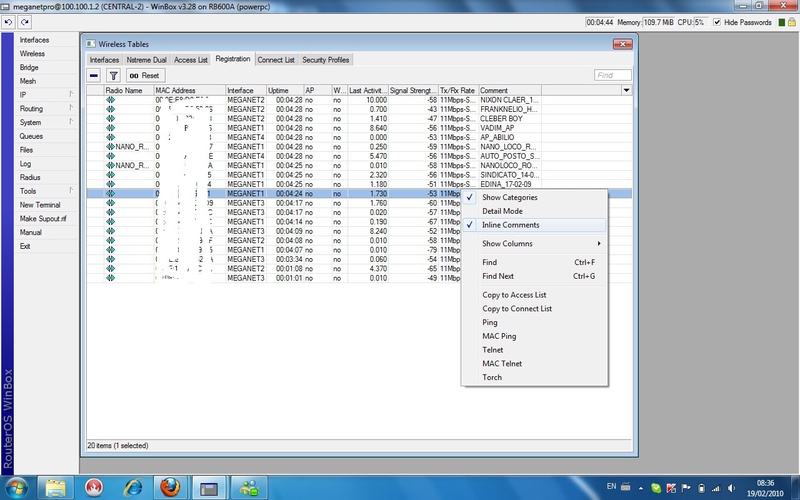Viewport: 800px width, 500px height.
Task: Open New Terminal from the sidebar
Action: coord(40,204)
